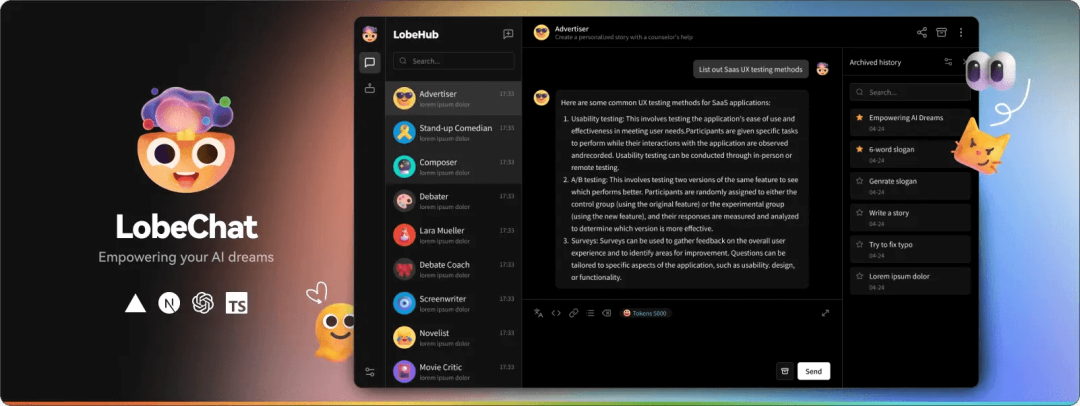
Task: Click the LobeHub title text
Action: pos(415,34)
